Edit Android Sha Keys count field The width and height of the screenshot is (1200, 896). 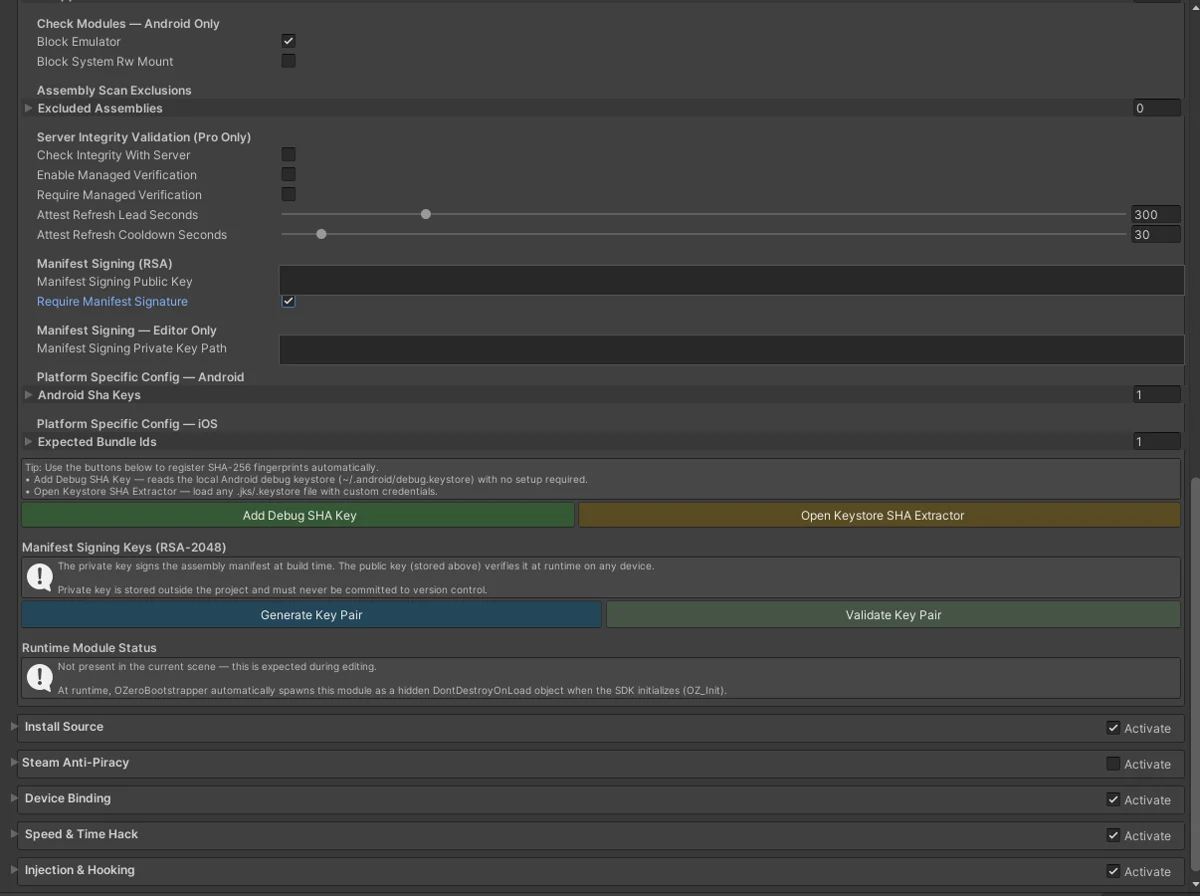(1156, 395)
